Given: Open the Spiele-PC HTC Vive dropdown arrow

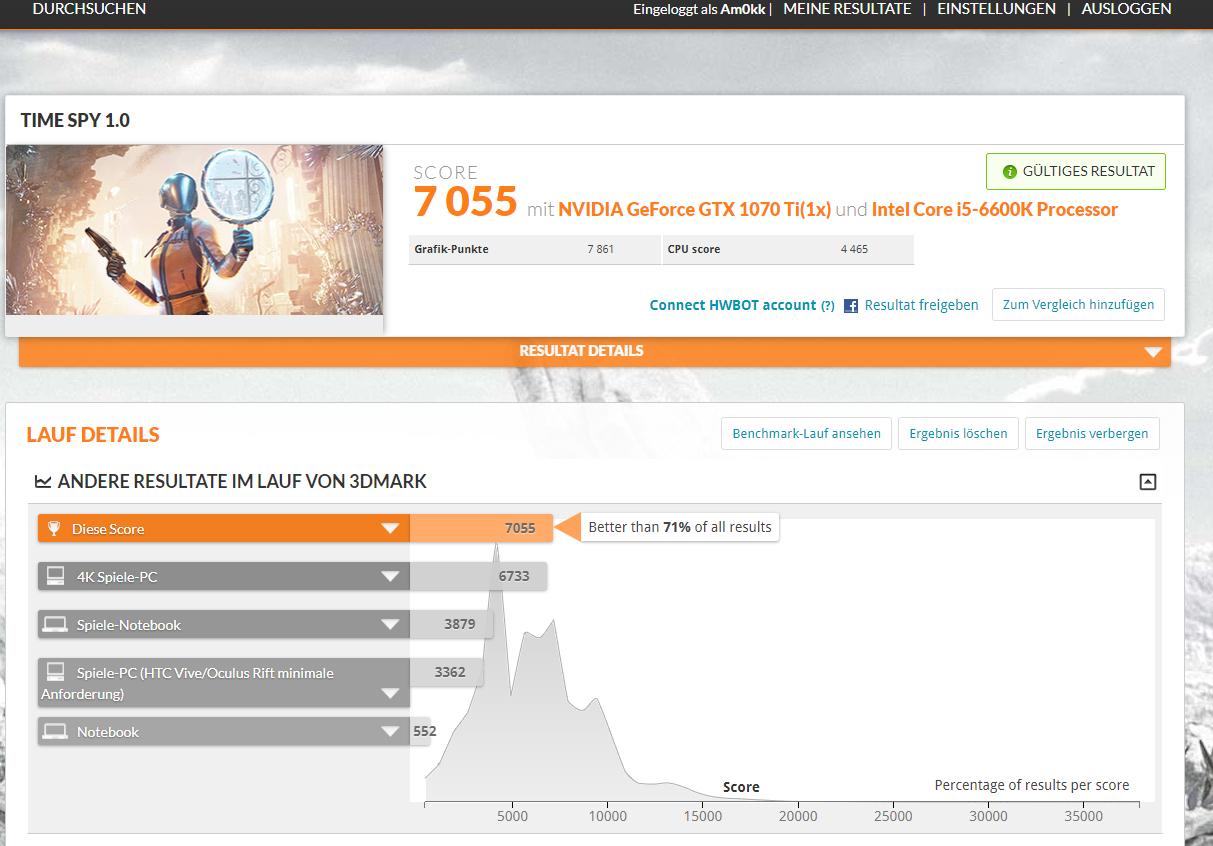Looking at the screenshot, I should pyautogui.click(x=390, y=694).
